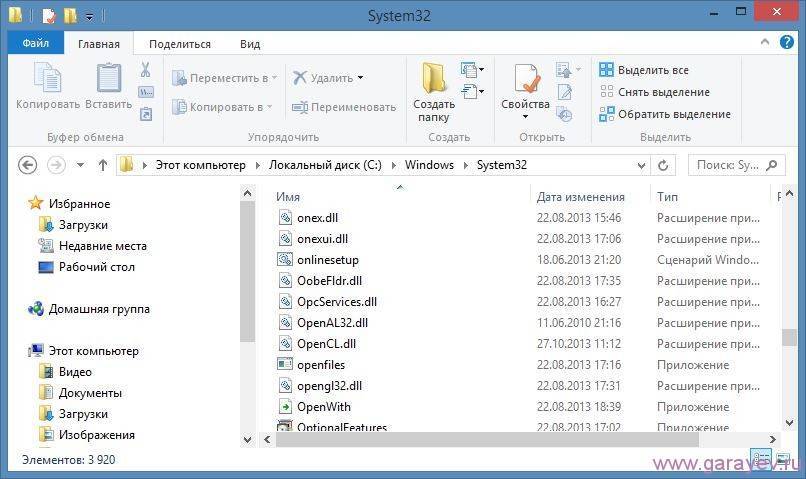Click the Properties icon in the quick access toolbar

tap(48, 16)
